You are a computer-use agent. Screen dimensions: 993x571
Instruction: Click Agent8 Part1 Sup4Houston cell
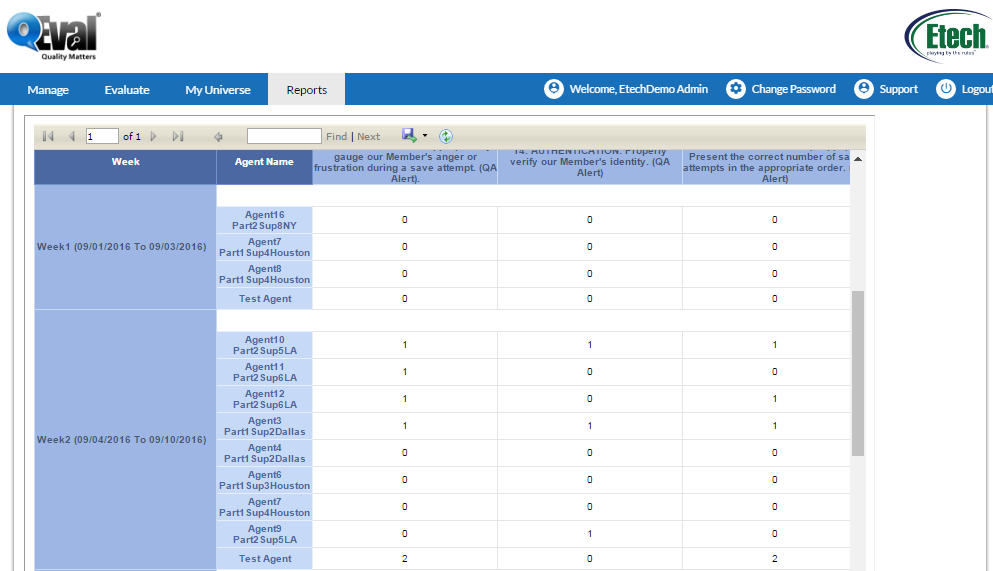click(x=264, y=274)
